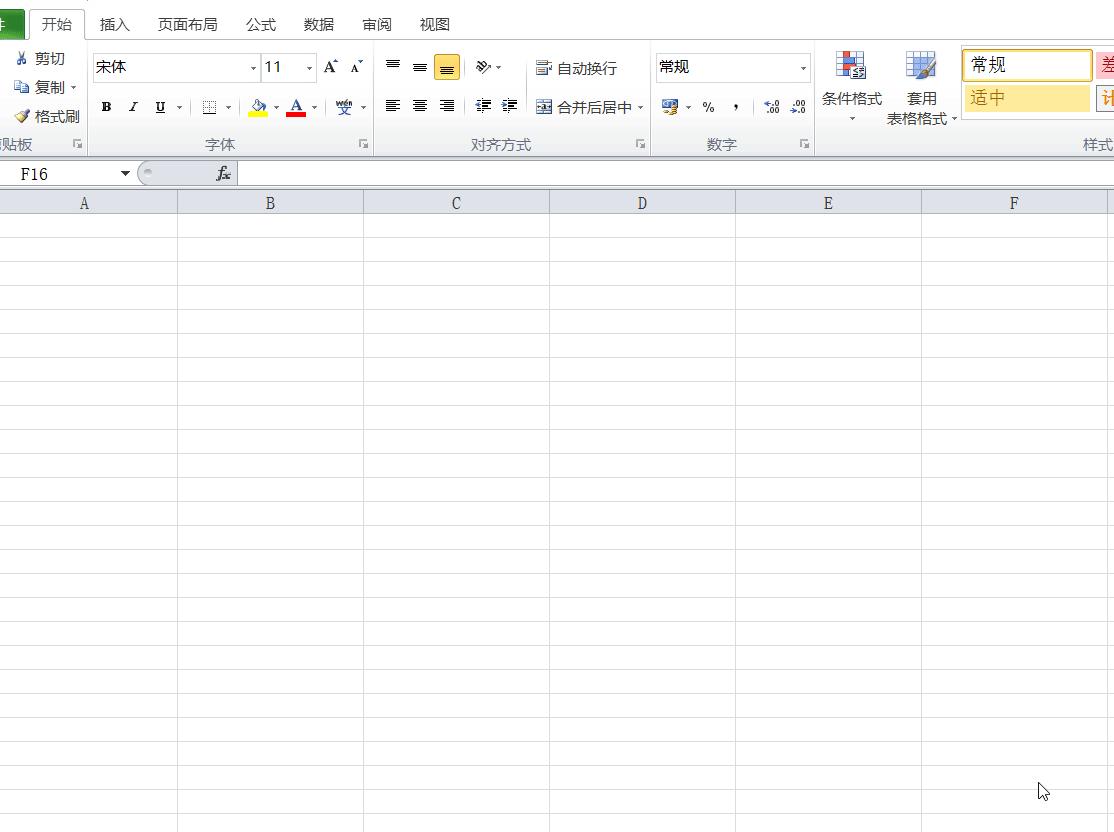
Task: Open the border style dropdown arrow
Action: click(227, 107)
